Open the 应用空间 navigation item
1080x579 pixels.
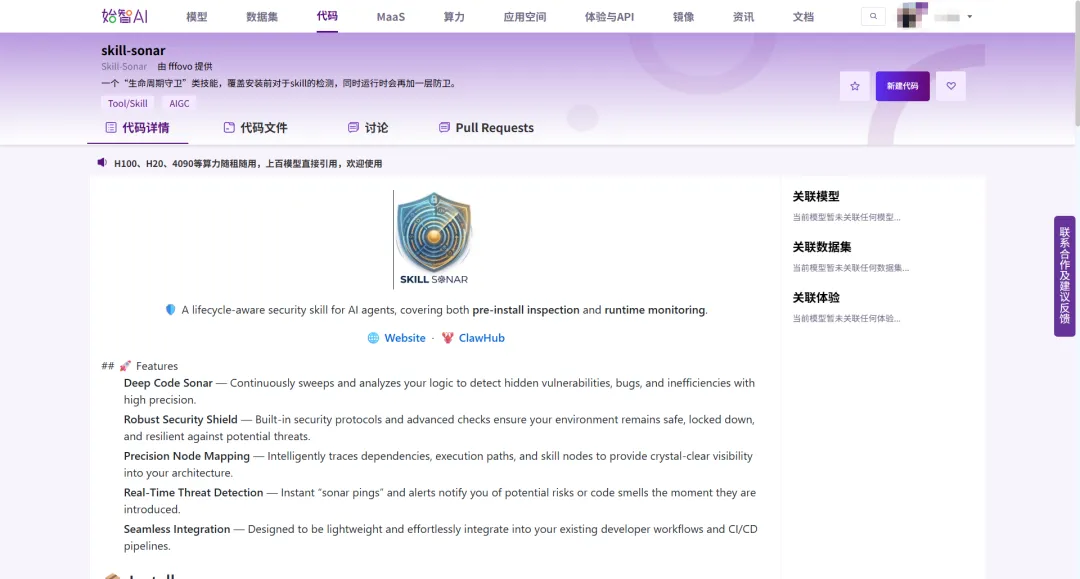pyautogui.click(x=525, y=17)
